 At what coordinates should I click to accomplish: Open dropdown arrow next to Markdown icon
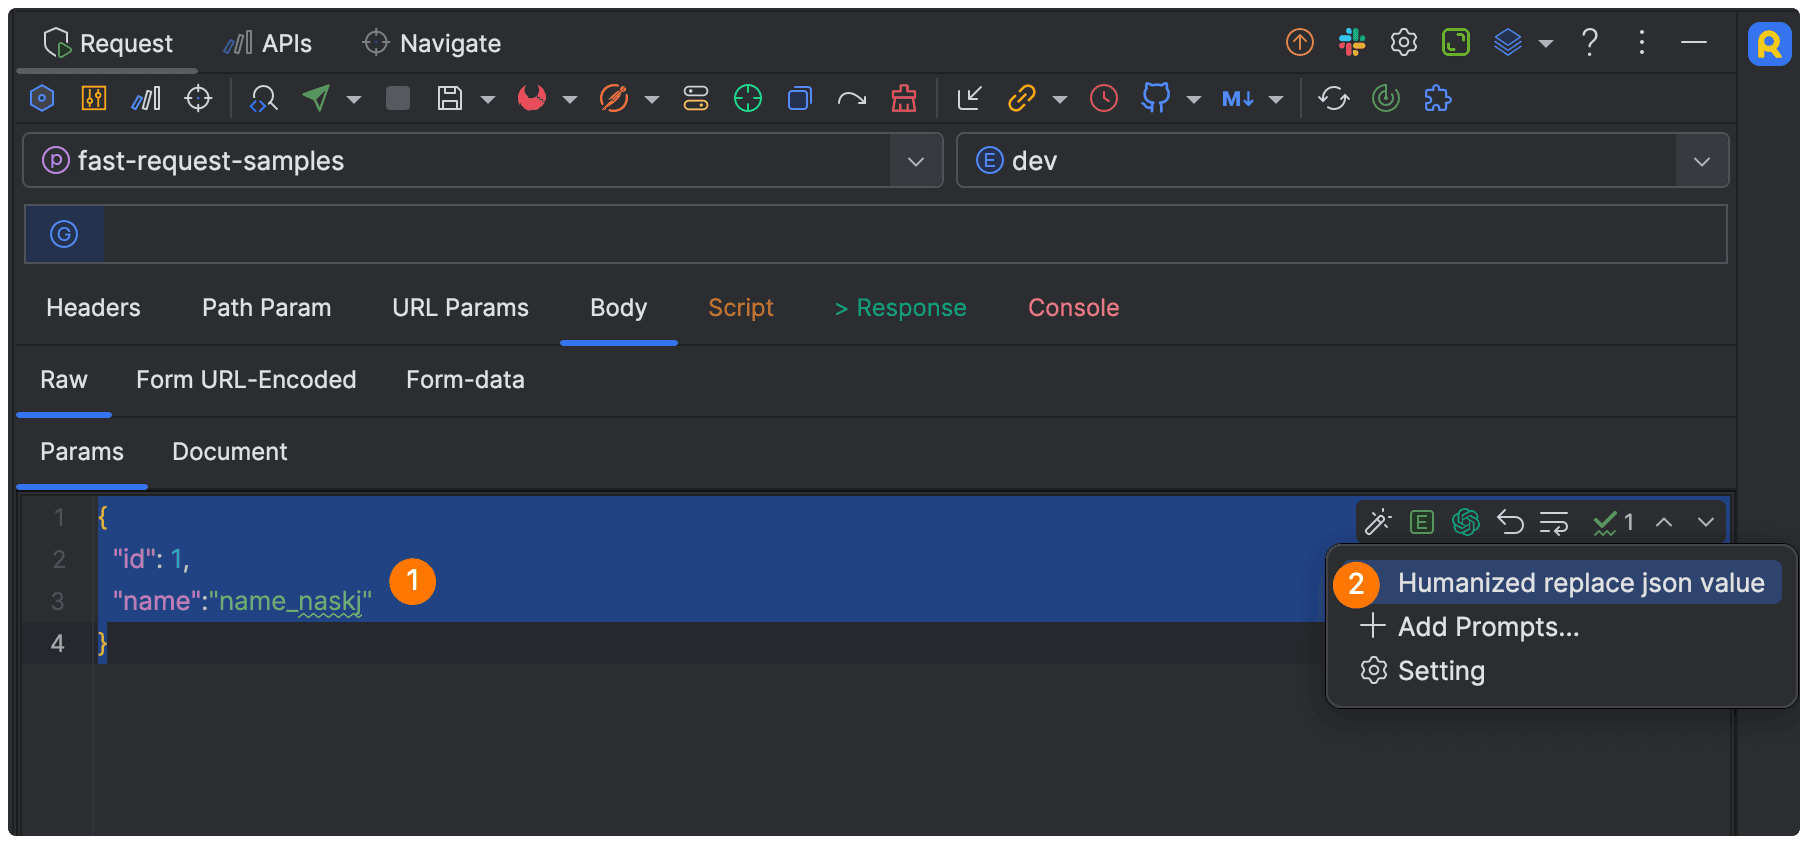click(1276, 99)
